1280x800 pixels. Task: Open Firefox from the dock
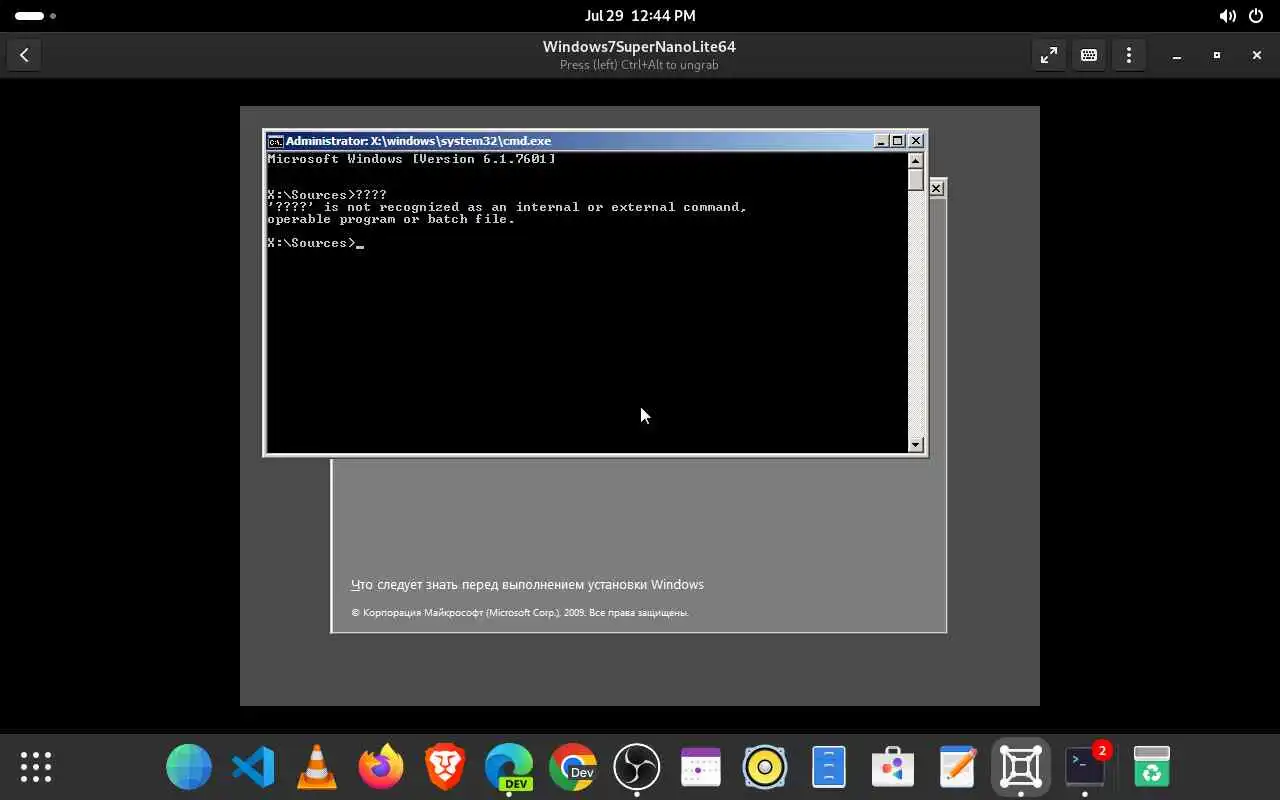click(x=381, y=767)
